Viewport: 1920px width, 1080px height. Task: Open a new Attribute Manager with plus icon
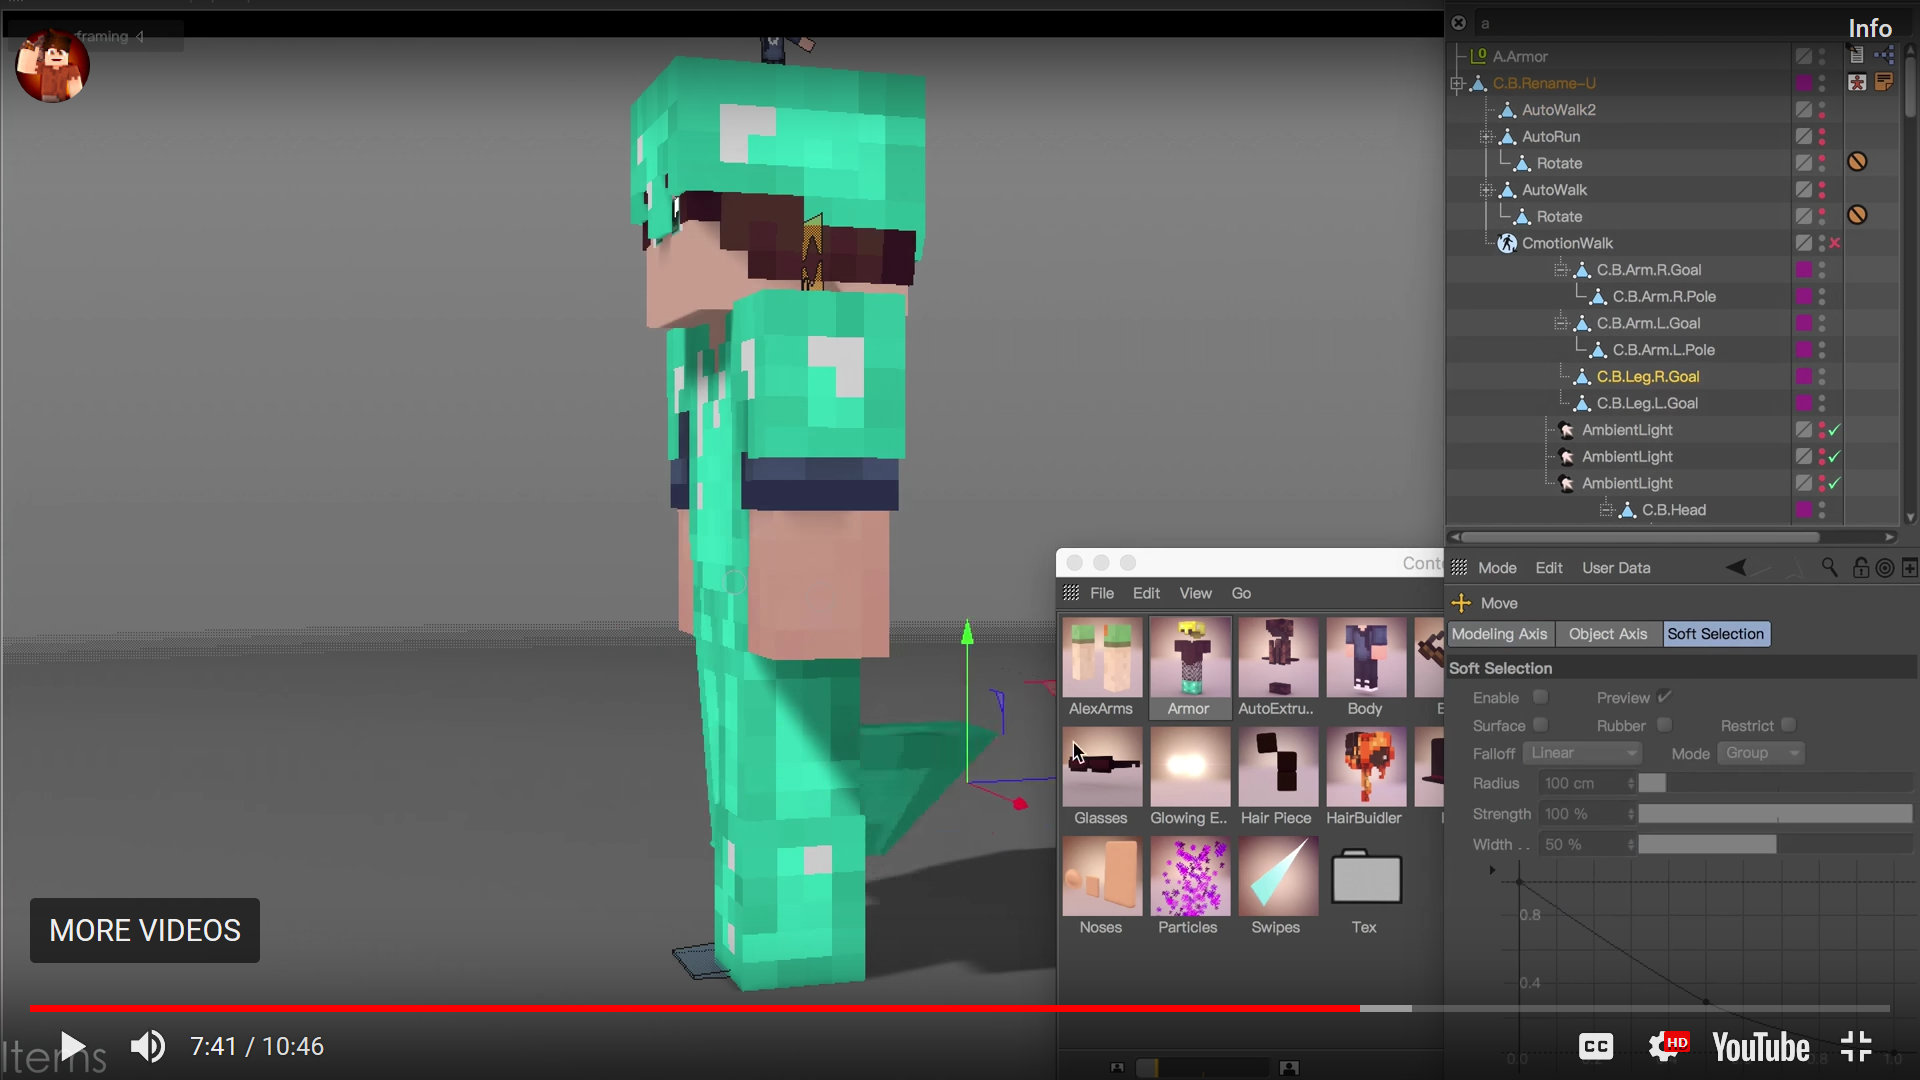1909,568
